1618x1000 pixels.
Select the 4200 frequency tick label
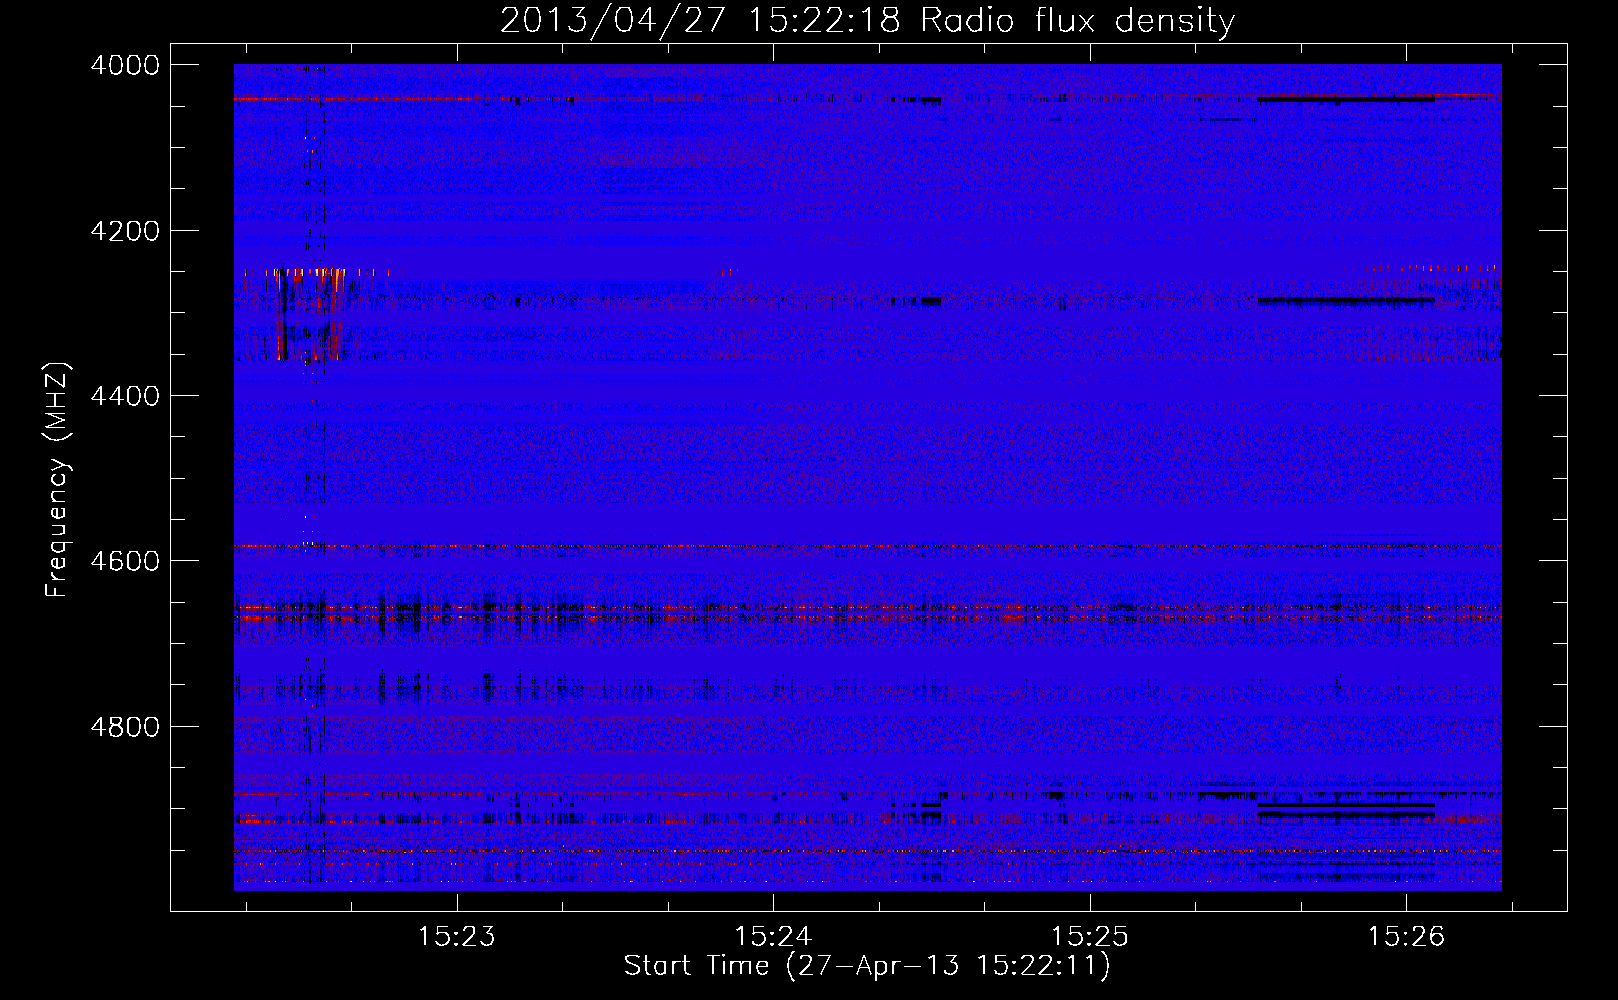point(125,231)
